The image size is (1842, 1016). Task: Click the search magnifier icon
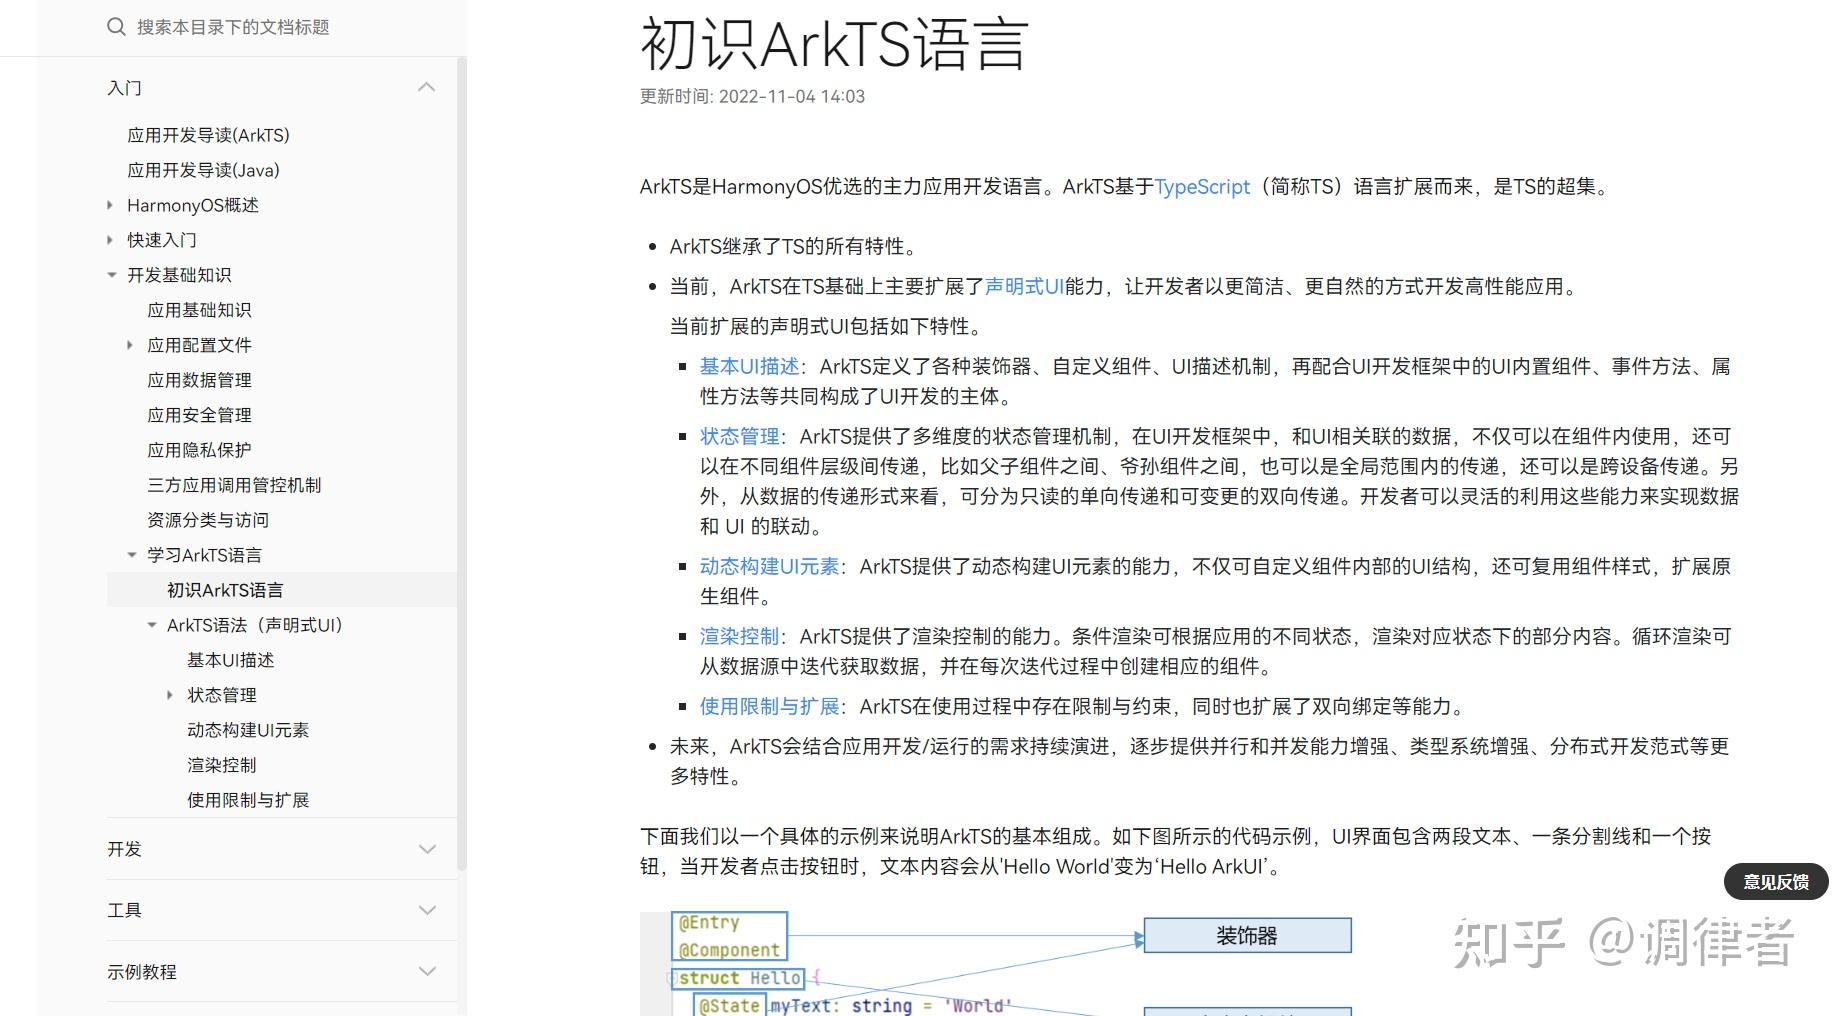[116, 27]
